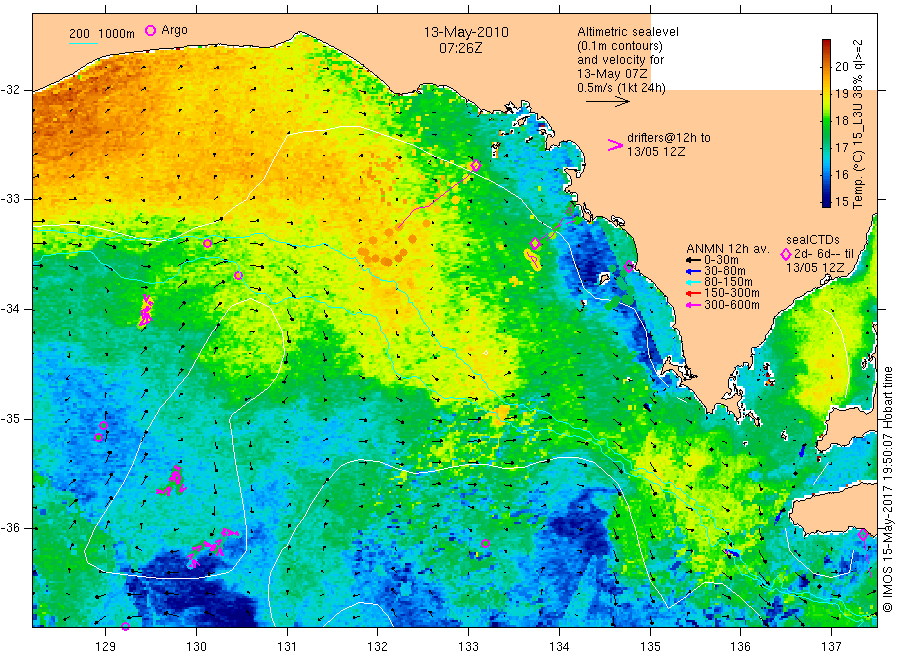The height and width of the screenshot is (660, 900).
Task: Click the drifter track cluster near 129.8°E, 35.5°S
Action: tap(173, 481)
